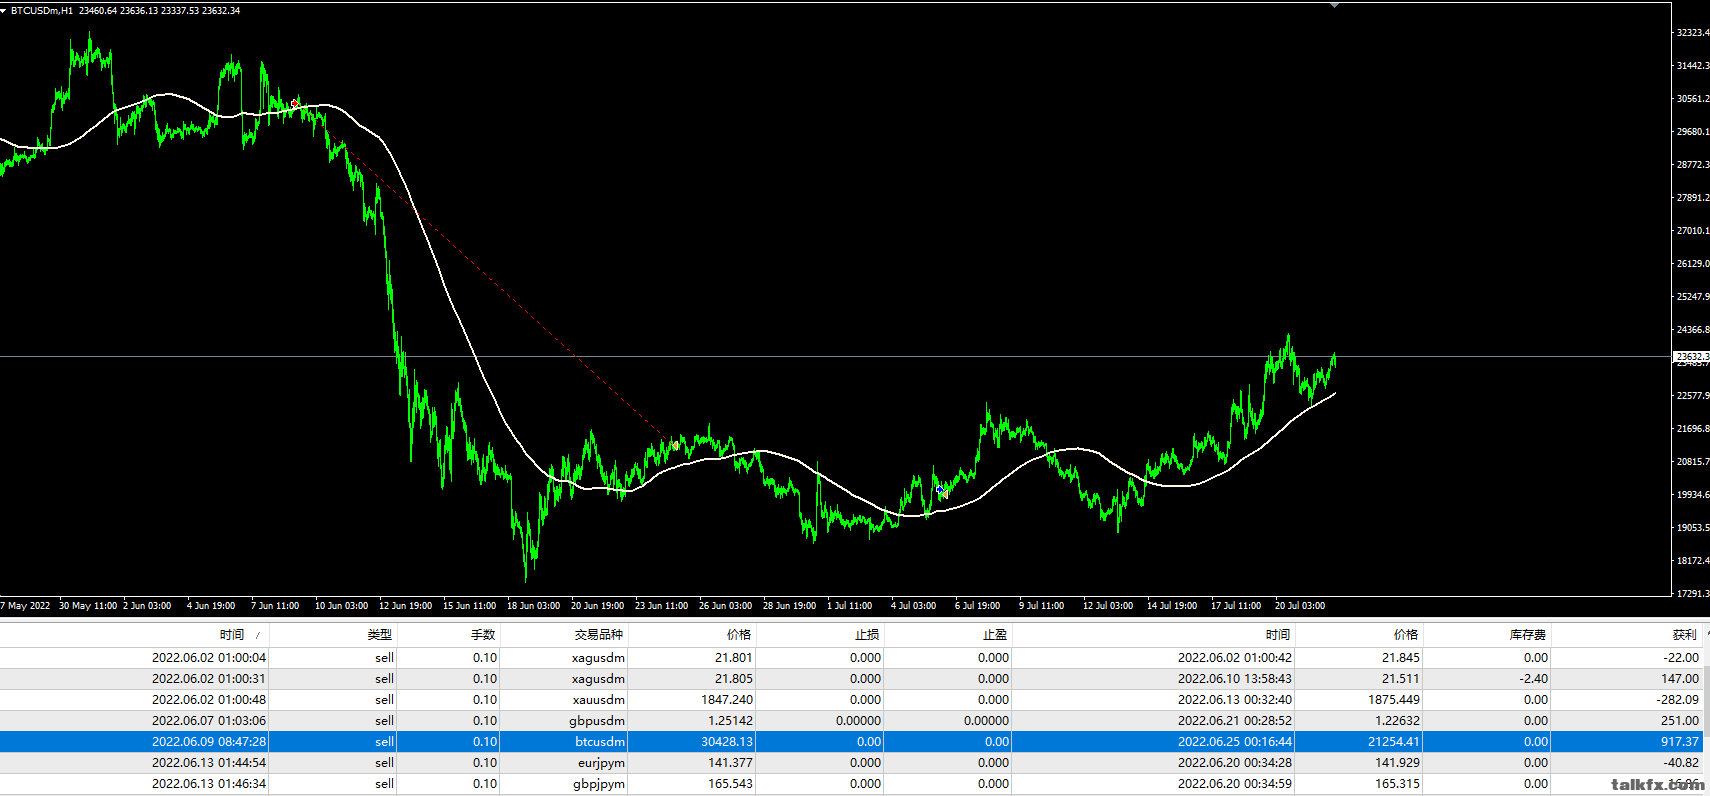Sort by the 手数 column header

(483, 634)
